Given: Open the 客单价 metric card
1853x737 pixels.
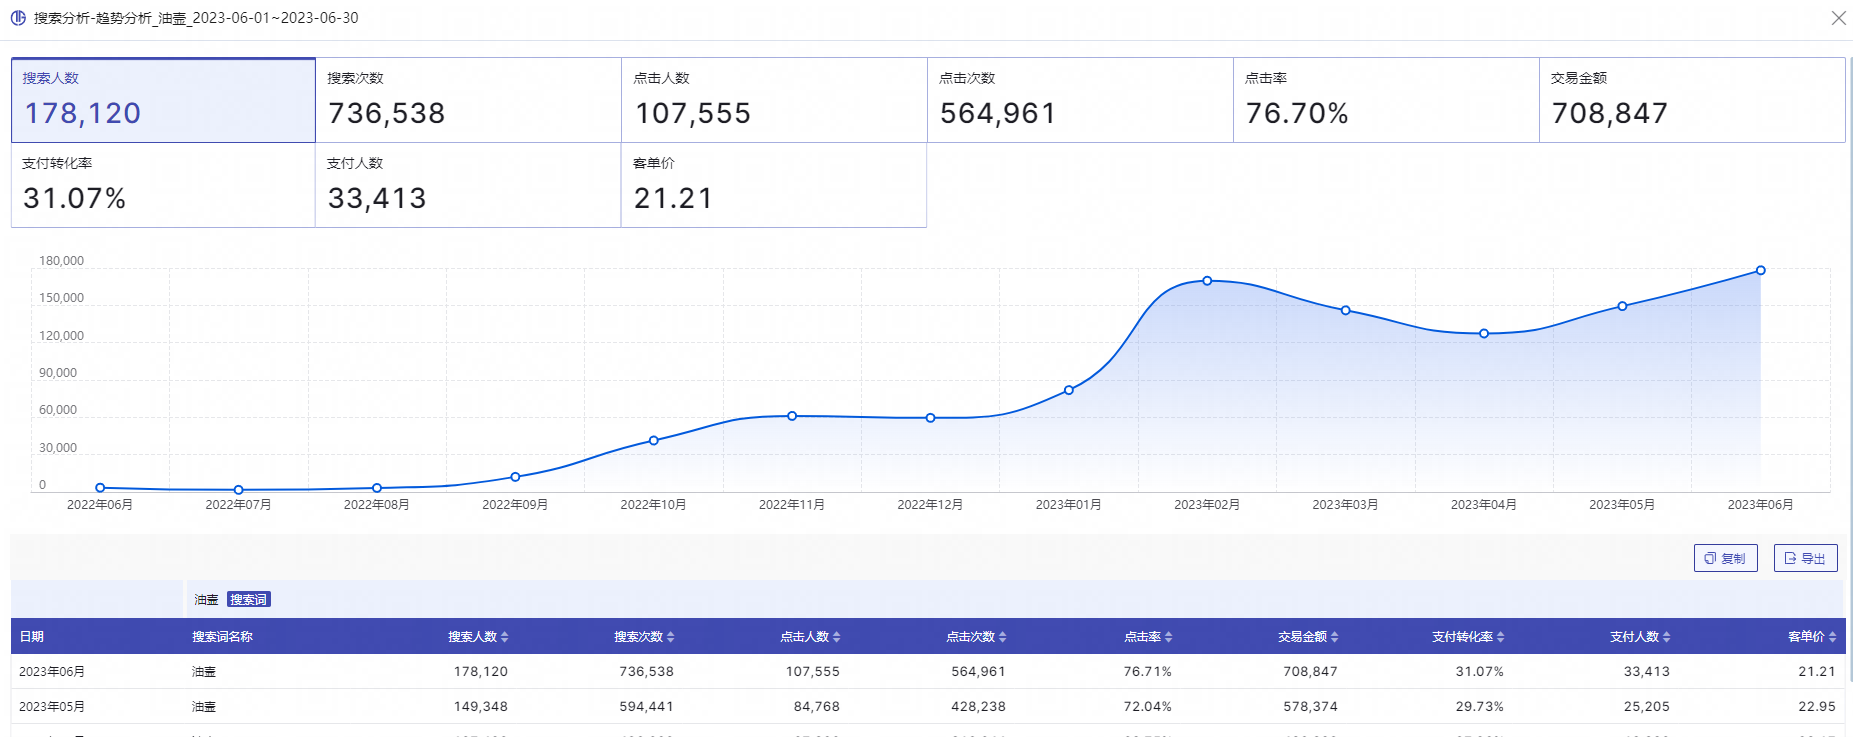Looking at the screenshot, I should [774, 185].
